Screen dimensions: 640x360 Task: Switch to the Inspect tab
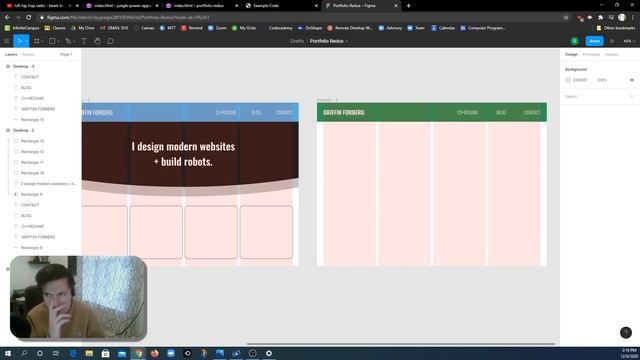611,54
